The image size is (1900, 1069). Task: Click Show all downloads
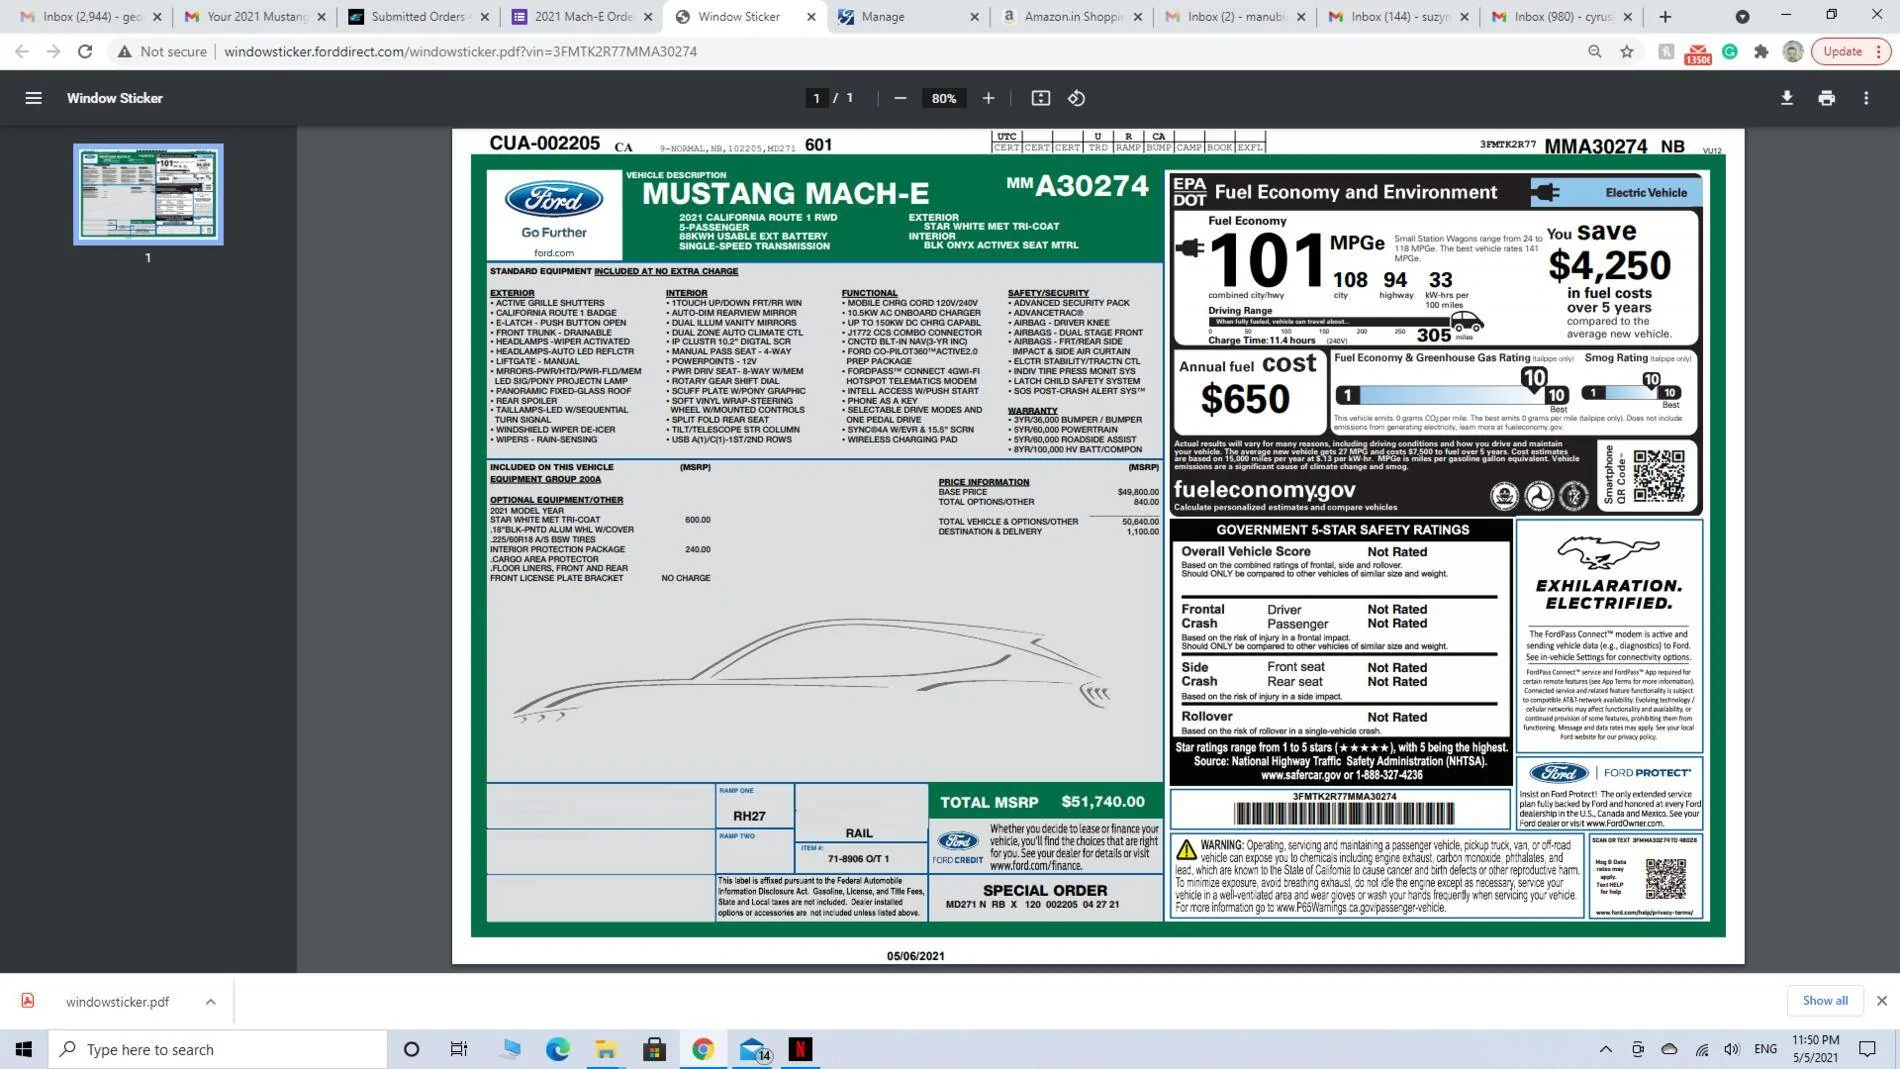click(x=1824, y=1000)
